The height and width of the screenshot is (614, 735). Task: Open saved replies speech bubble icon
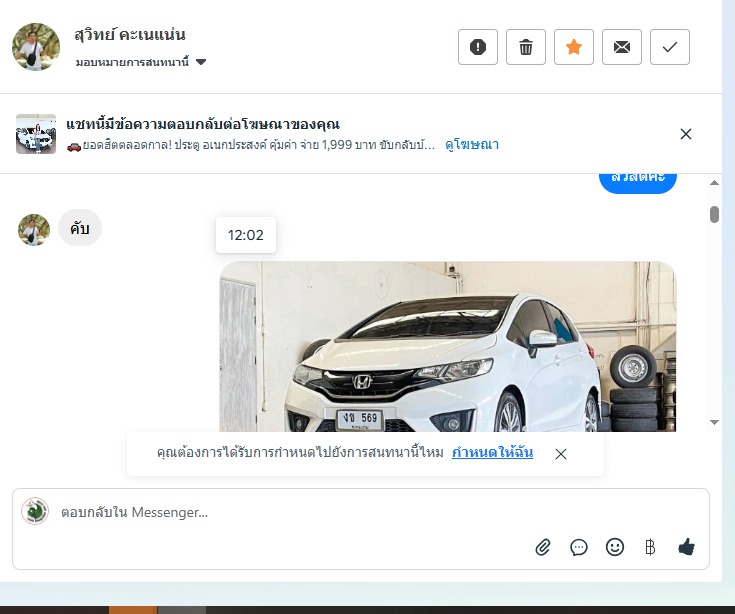point(579,547)
